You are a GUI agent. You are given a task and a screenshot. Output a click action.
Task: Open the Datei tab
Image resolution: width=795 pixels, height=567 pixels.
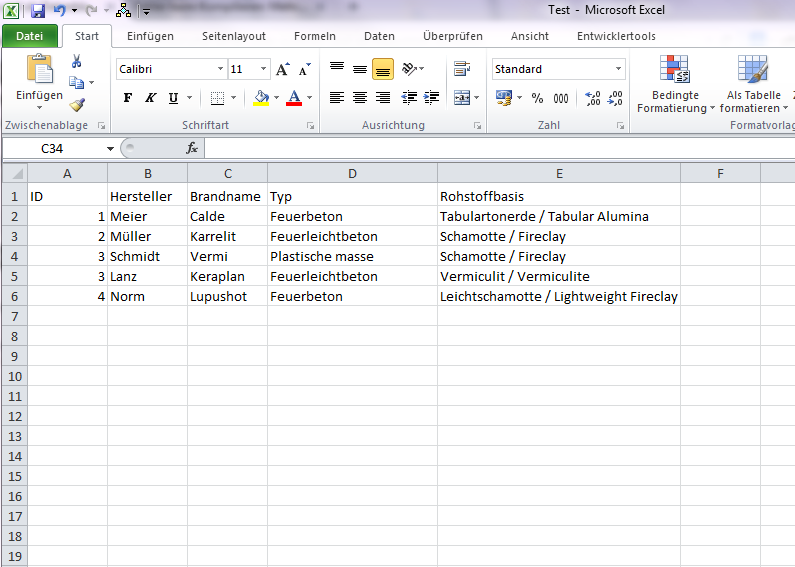tap(29, 36)
